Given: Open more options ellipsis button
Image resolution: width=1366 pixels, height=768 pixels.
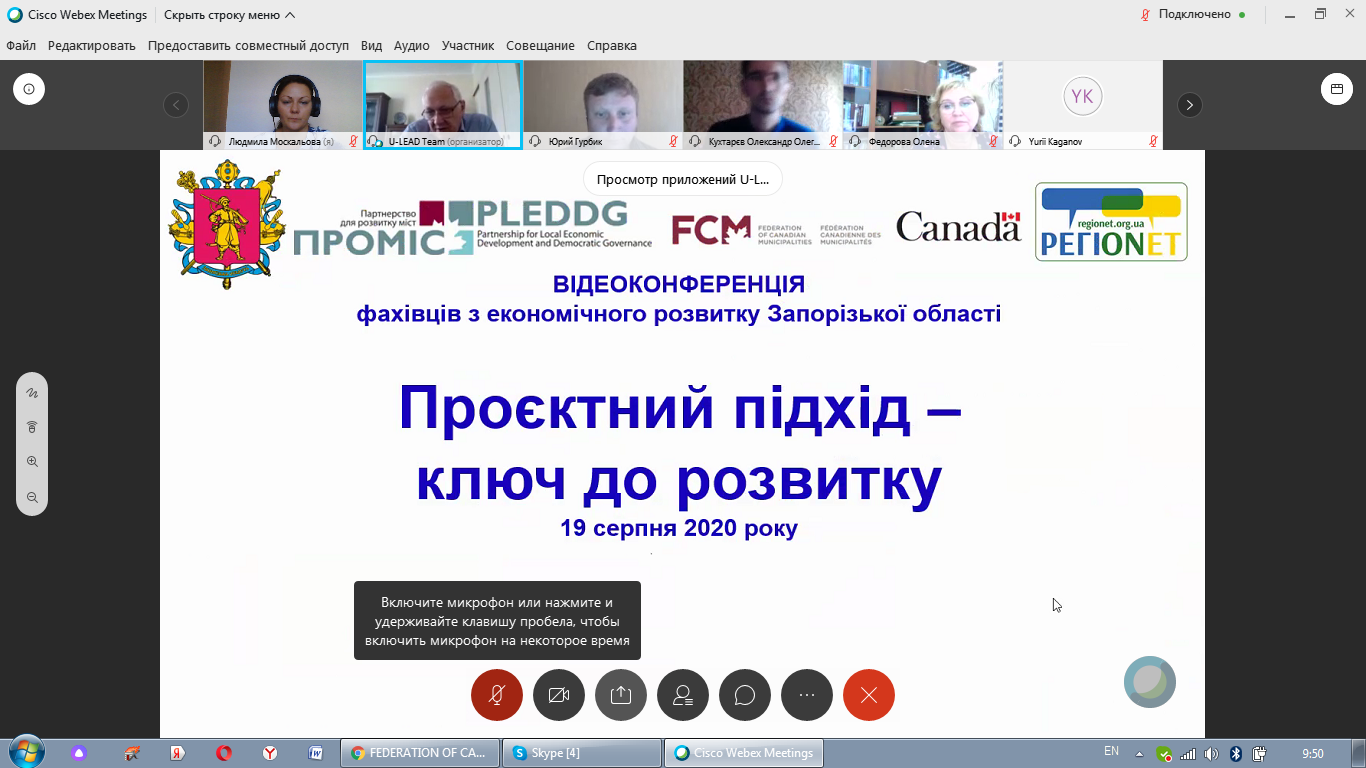Looking at the screenshot, I should pos(807,695).
